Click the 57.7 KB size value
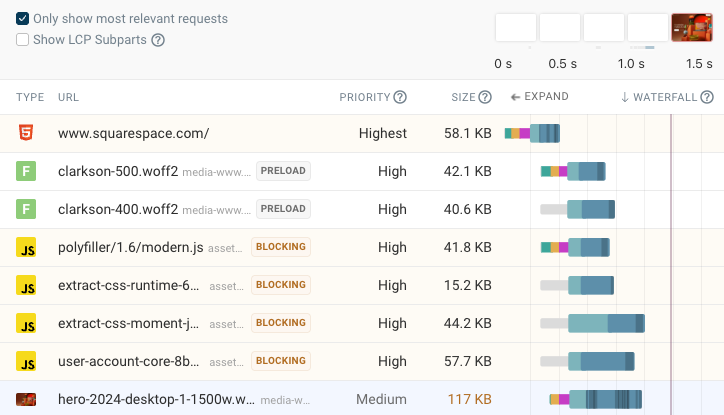724x415 pixels. tap(468, 361)
